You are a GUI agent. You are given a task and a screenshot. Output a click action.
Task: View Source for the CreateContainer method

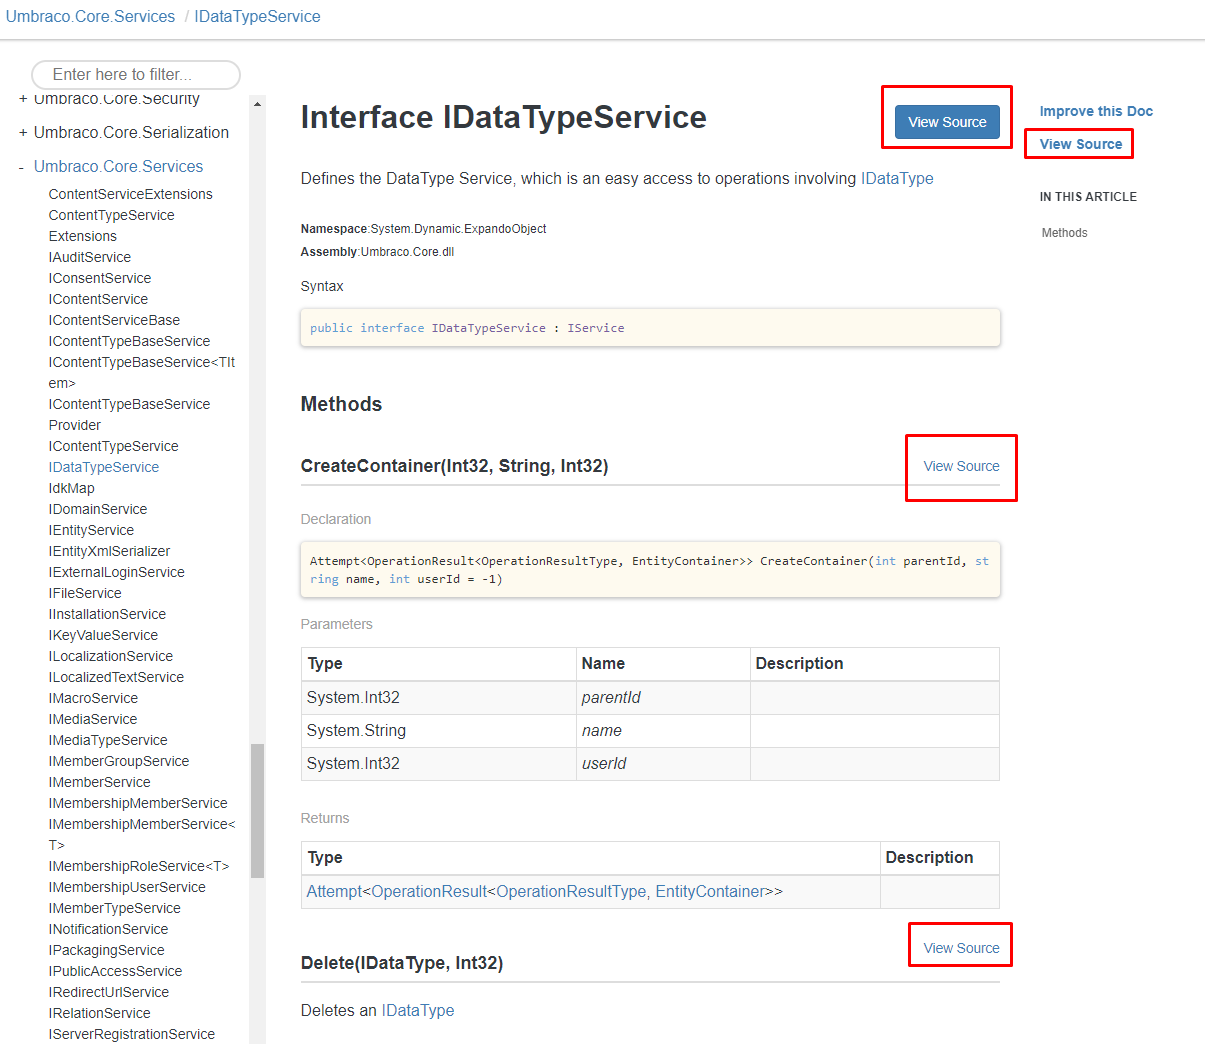click(960, 466)
